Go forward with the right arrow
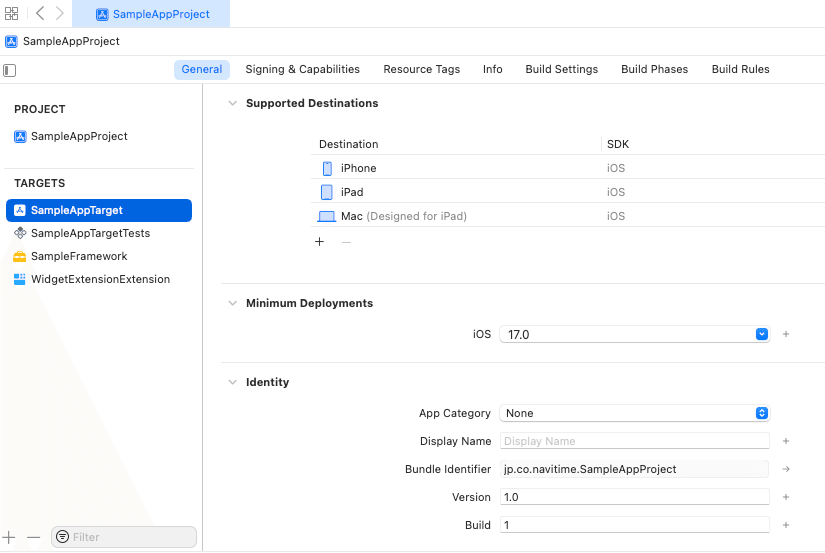The height and width of the screenshot is (553, 825). coord(59,13)
